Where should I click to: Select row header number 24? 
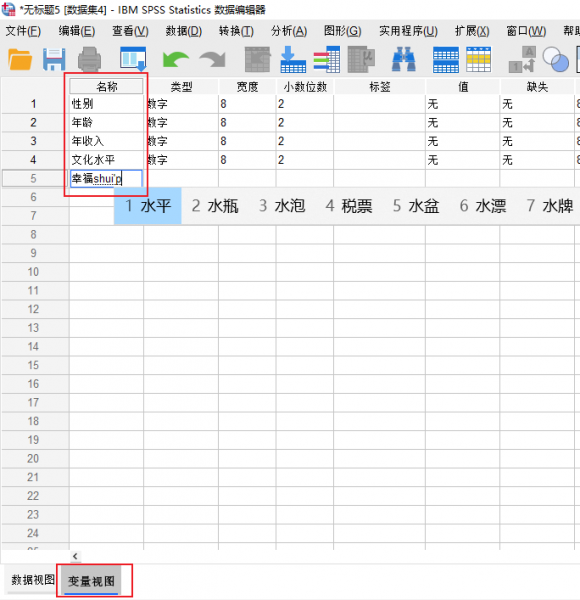tap(34, 533)
